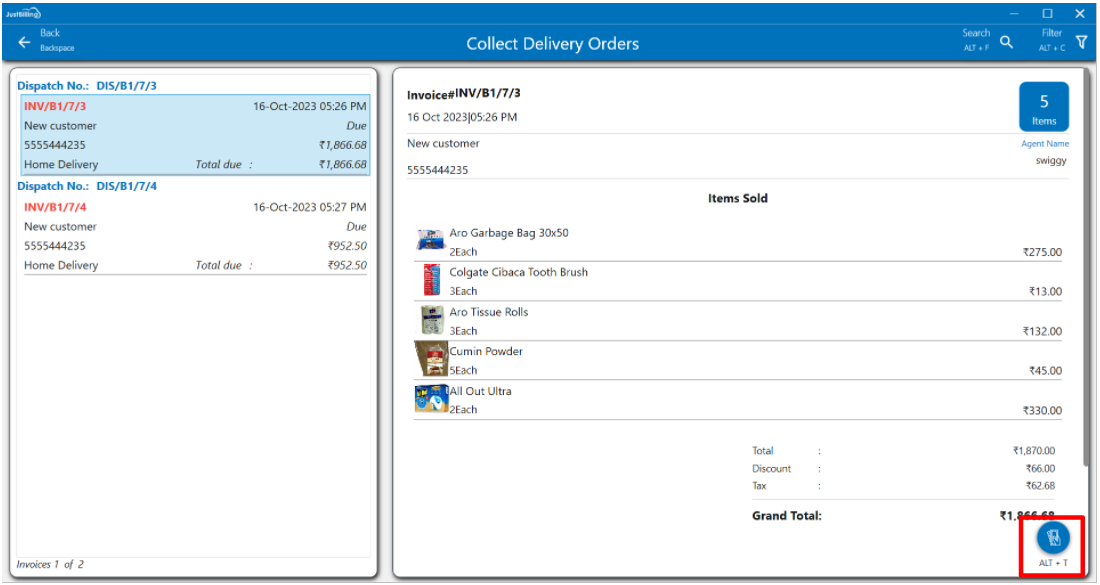Click the All Out Ultra product image

click(x=431, y=399)
